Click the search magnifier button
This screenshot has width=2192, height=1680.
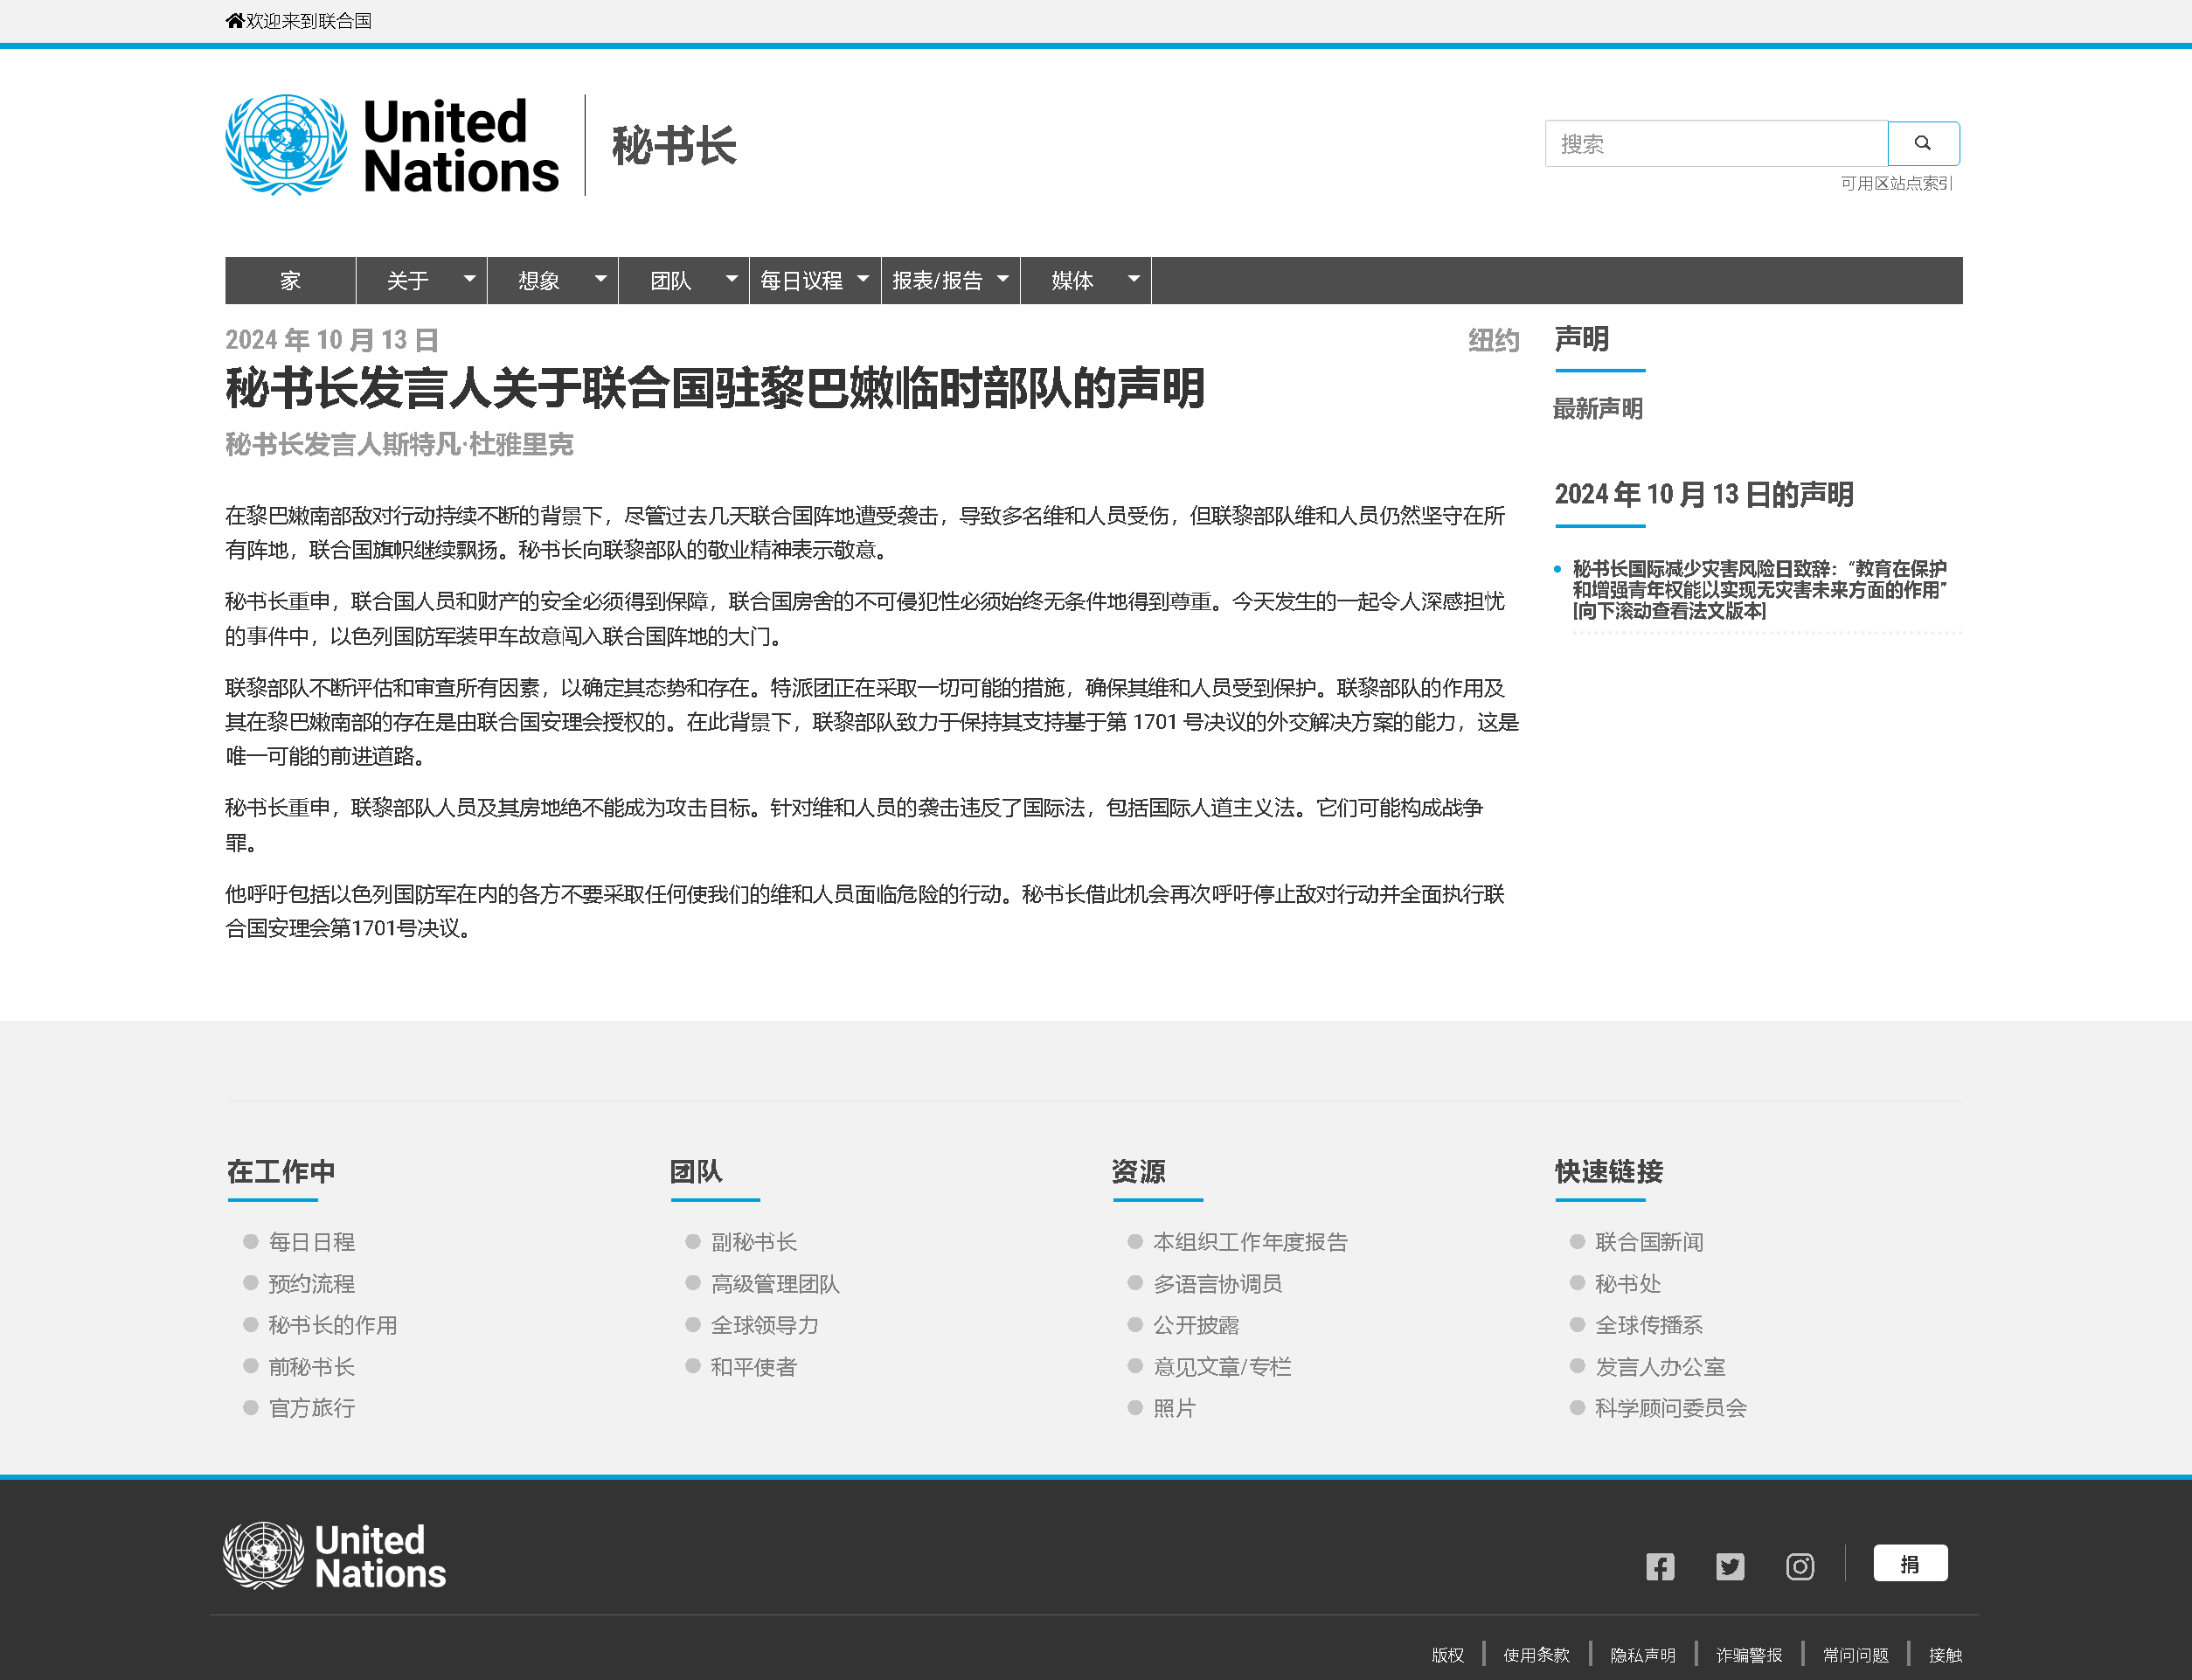[x=1922, y=143]
